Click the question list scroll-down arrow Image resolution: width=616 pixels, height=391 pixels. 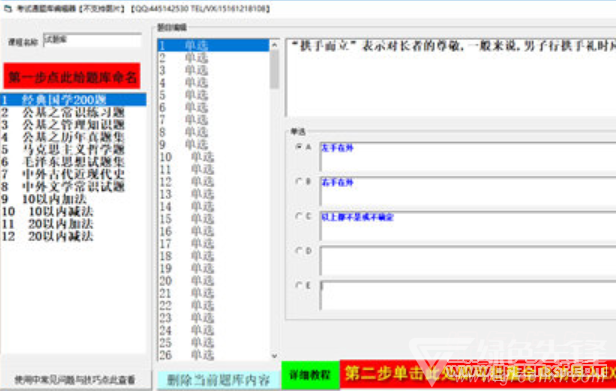click(274, 356)
